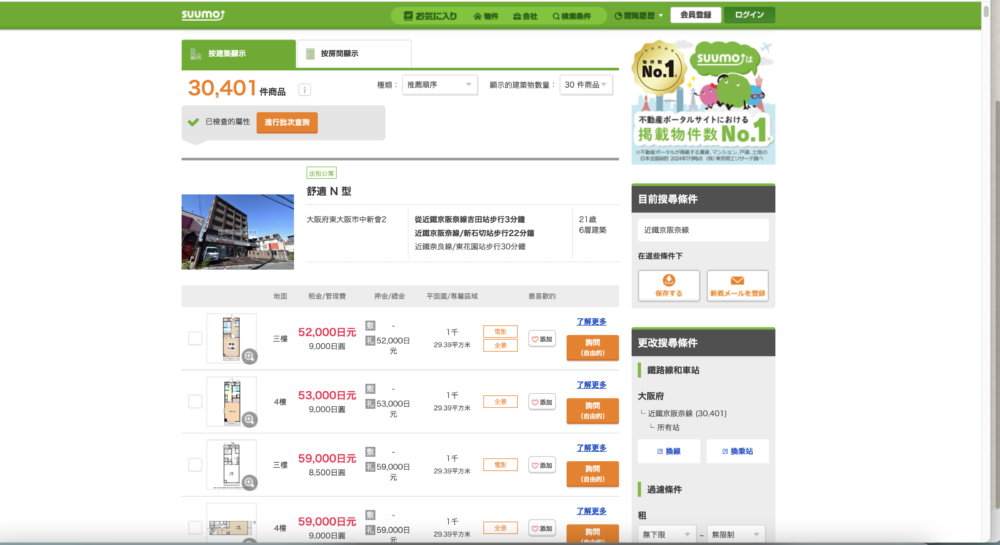Open the rent minimum 無下限 dropdown
1000x545 pixels.
tap(669, 535)
